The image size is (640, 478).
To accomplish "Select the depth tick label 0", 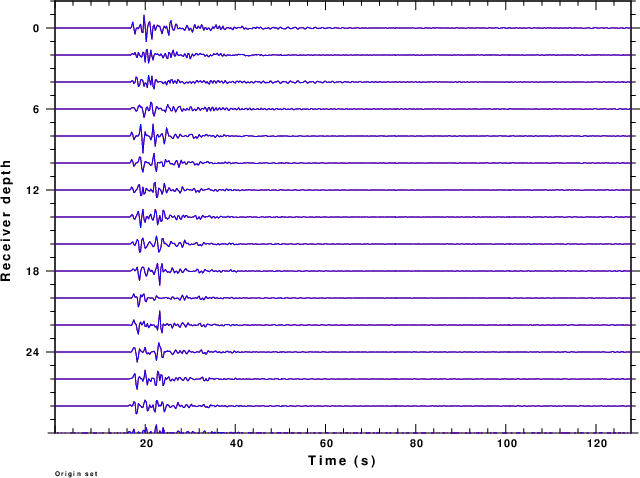I will pos(36,28).
